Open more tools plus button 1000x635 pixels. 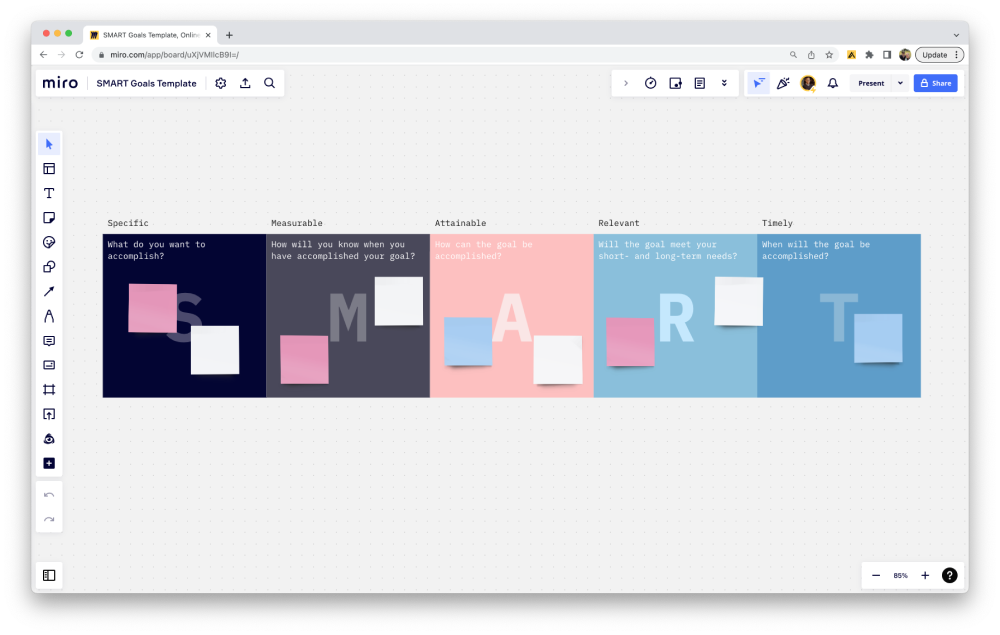click(49, 463)
